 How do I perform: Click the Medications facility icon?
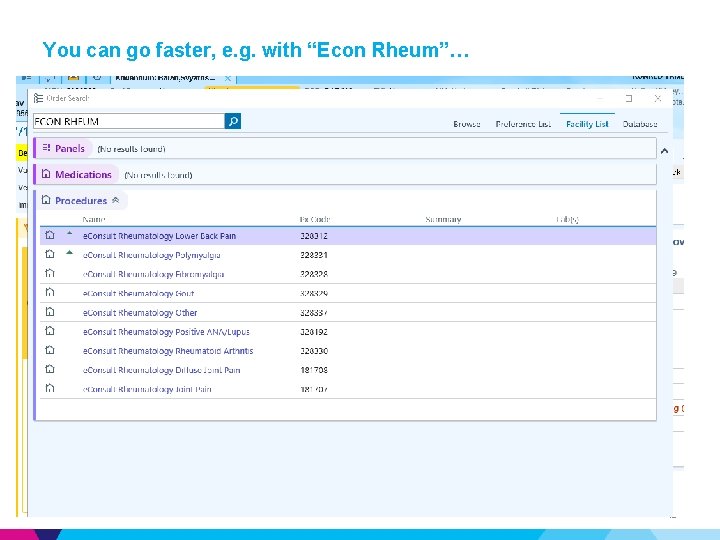click(x=46, y=174)
